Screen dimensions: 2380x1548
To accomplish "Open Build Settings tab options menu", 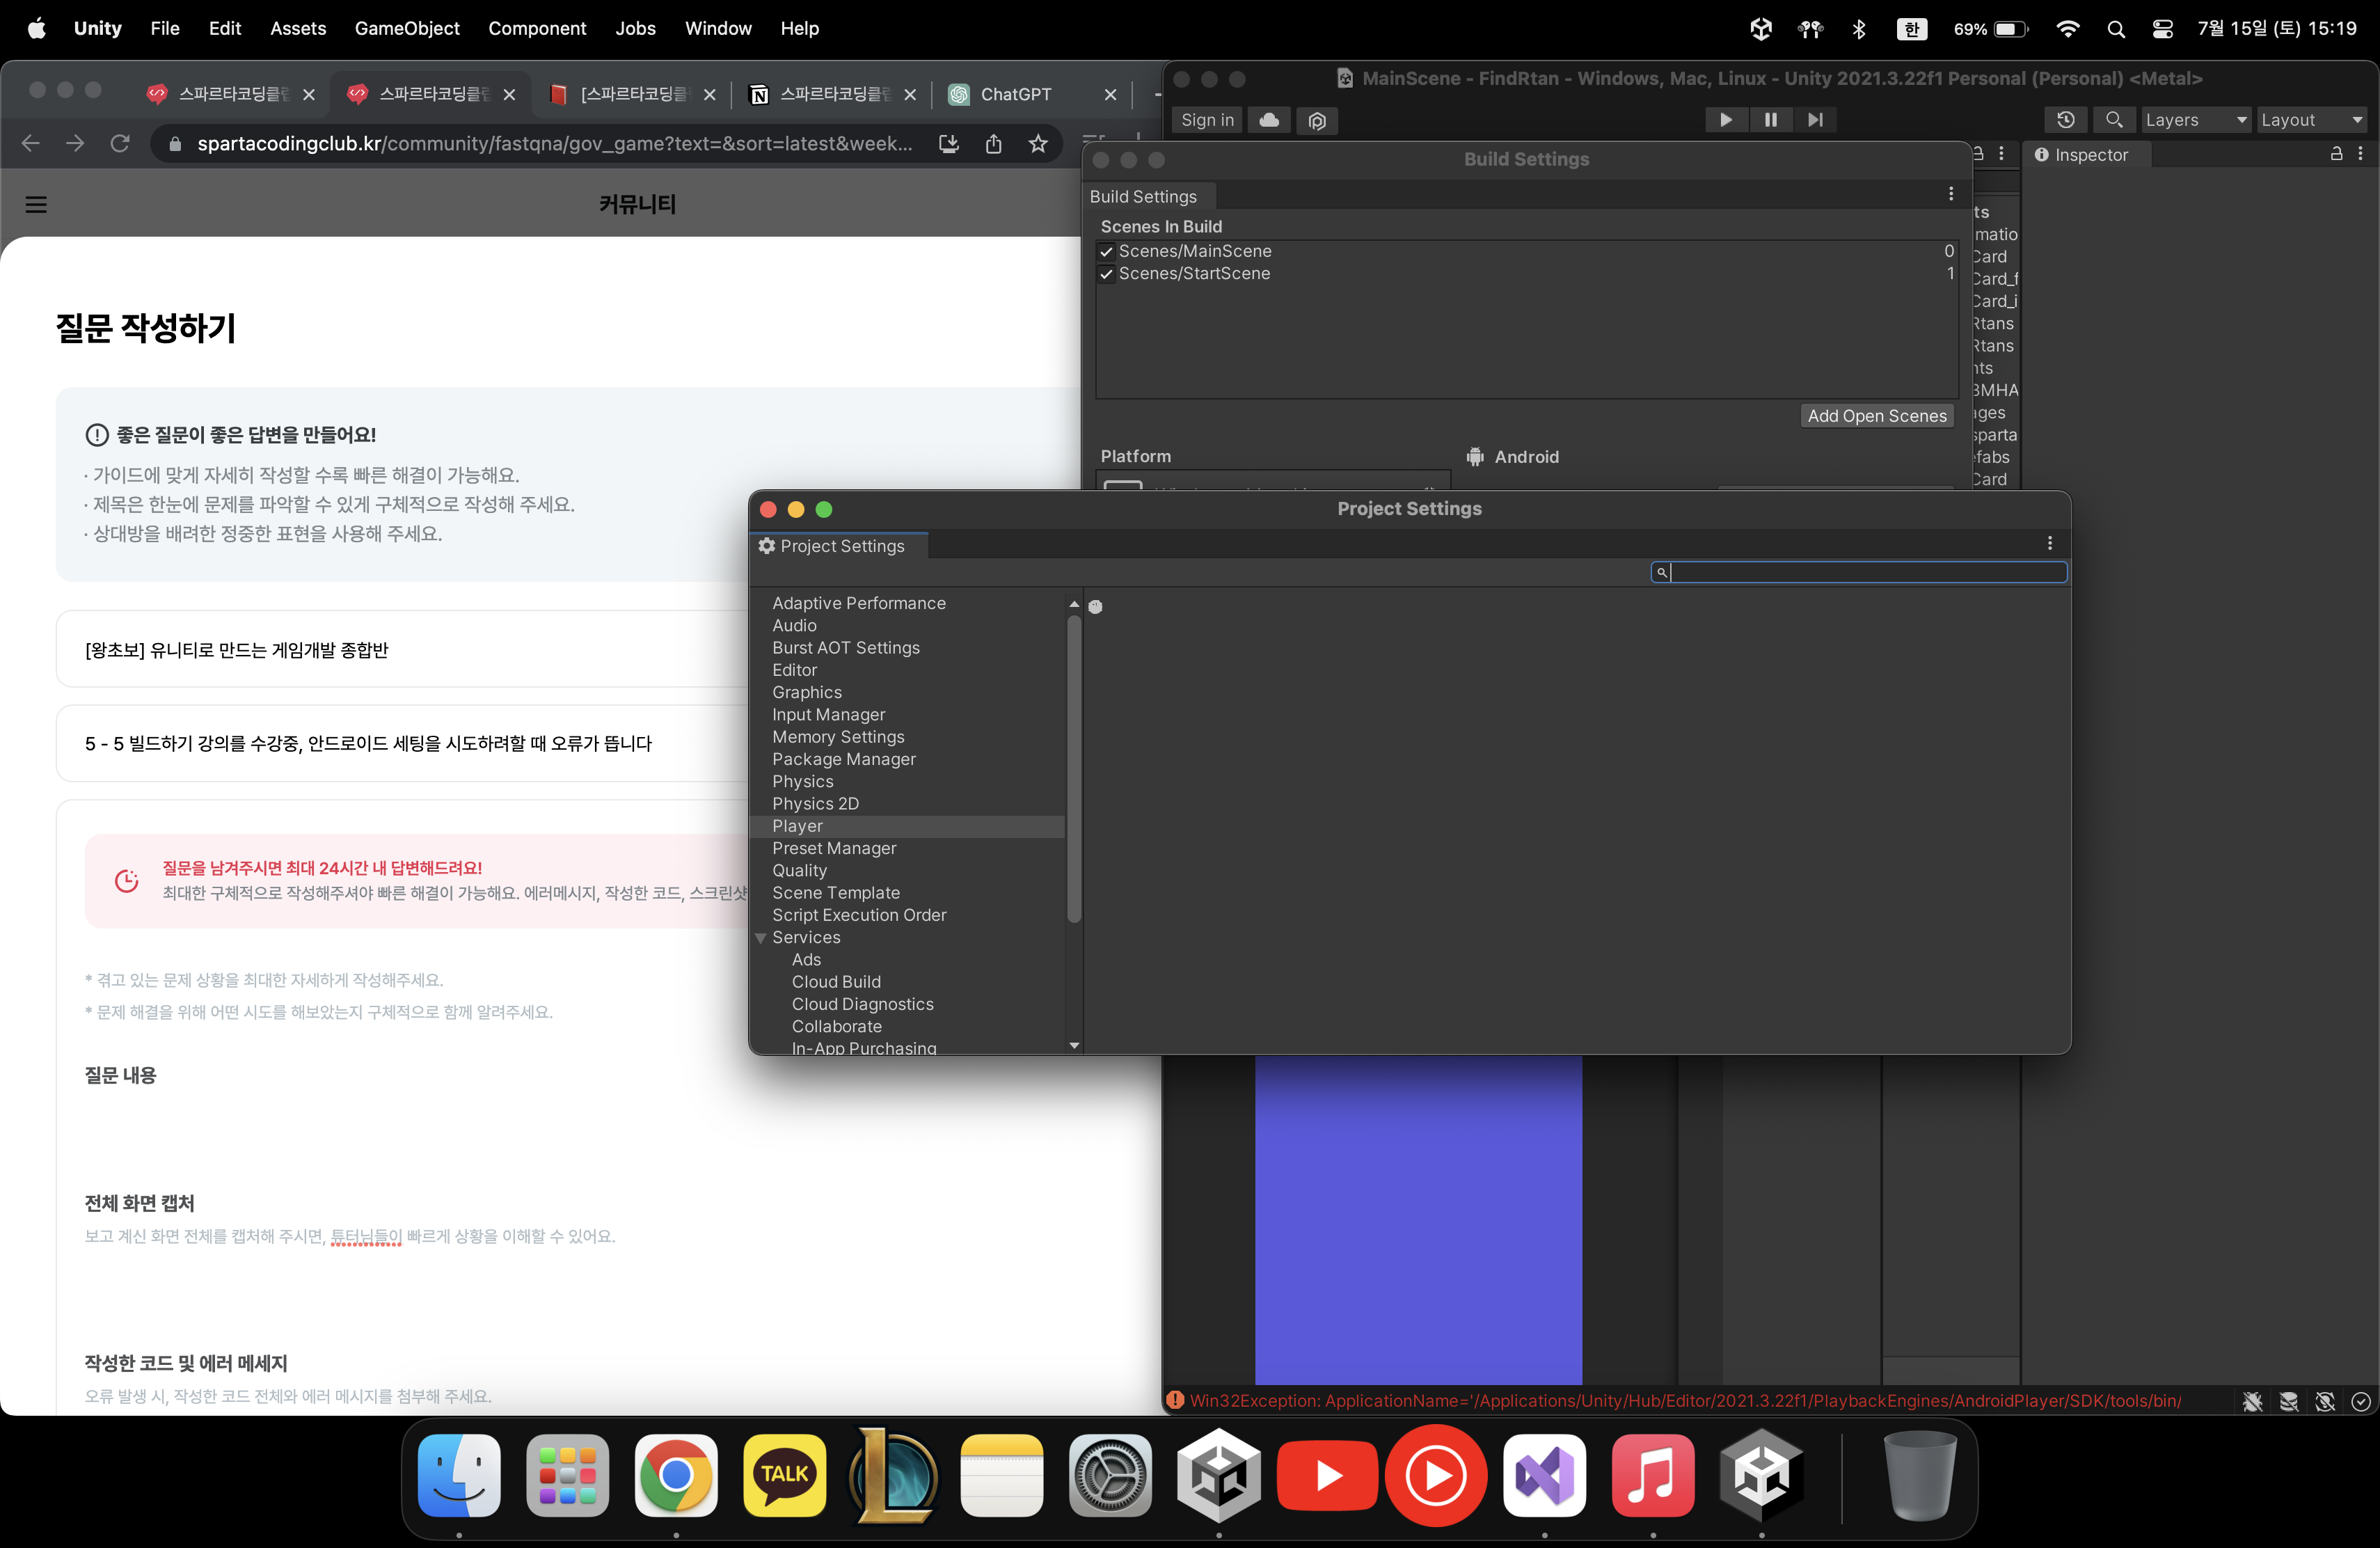I will [1951, 194].
